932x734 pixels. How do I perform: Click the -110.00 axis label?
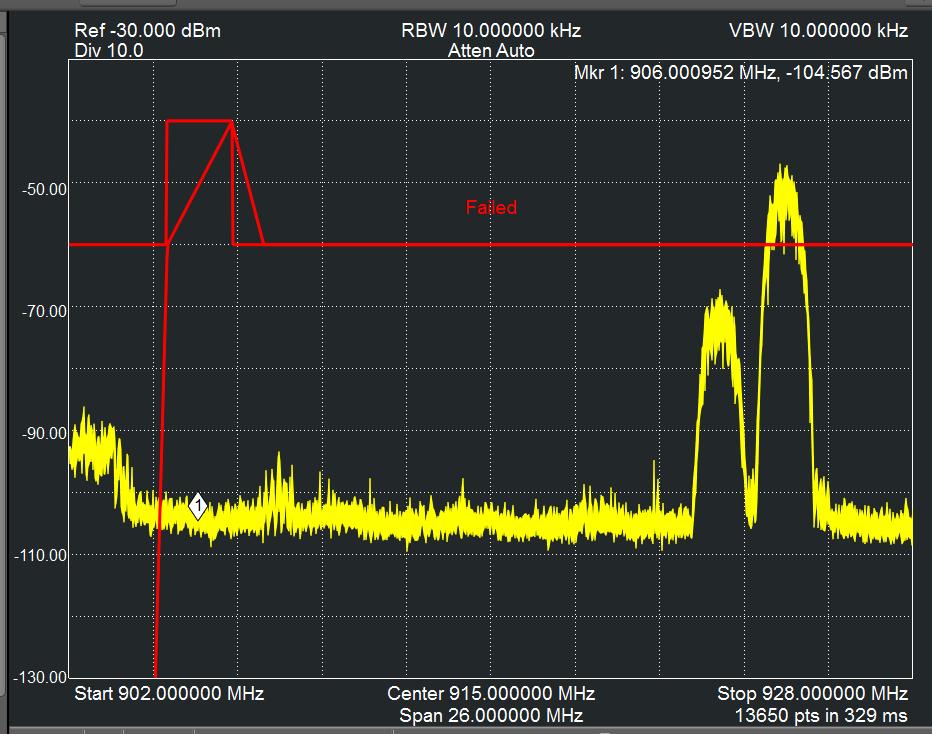pos(40,555)
